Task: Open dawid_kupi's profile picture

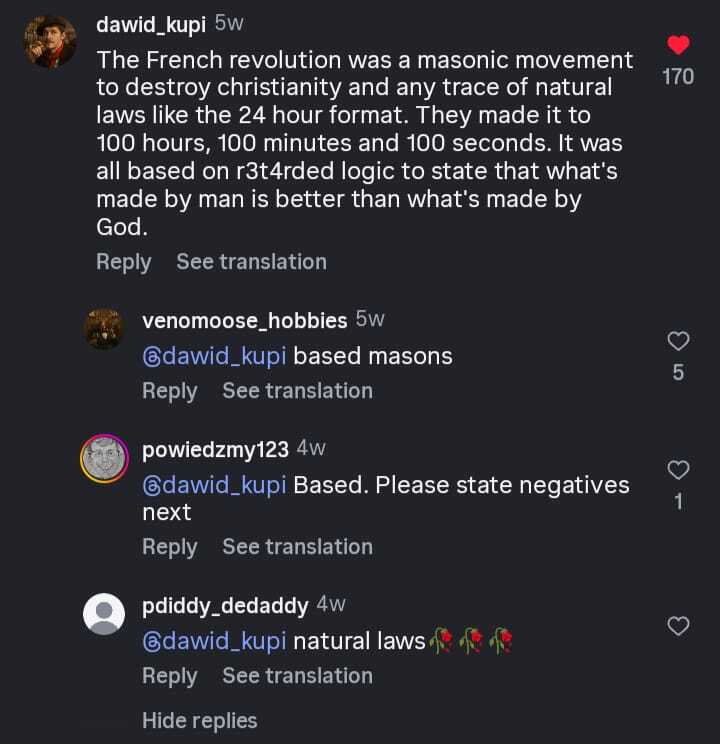Action: (x=50, y=42)
